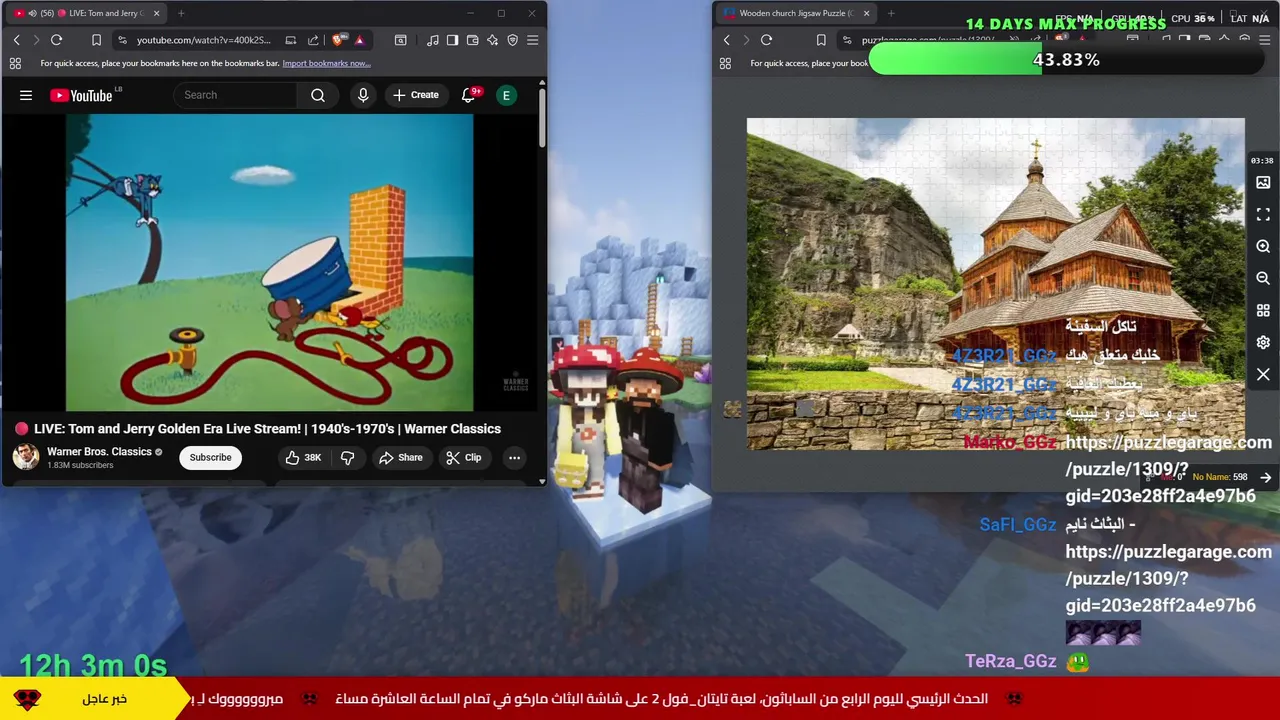Open the YouTube guide hamburger menu

pyautogui.click(x=26, y=95)
